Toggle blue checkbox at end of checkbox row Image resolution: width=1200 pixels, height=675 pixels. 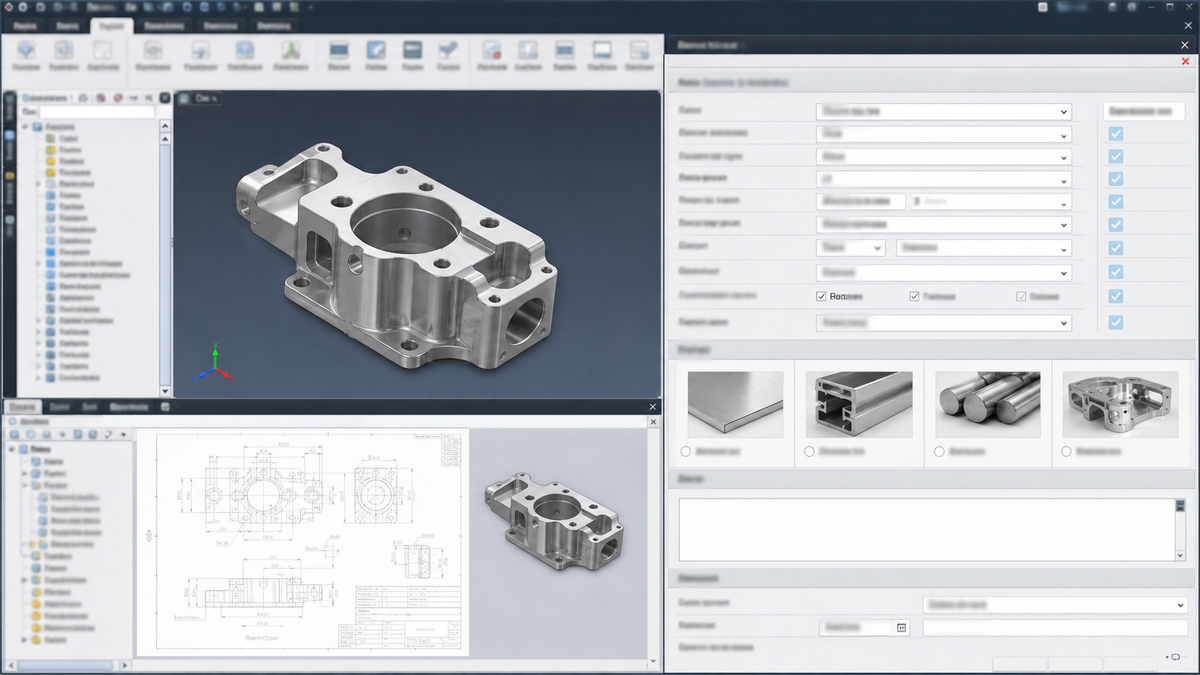coord(1115,297)
